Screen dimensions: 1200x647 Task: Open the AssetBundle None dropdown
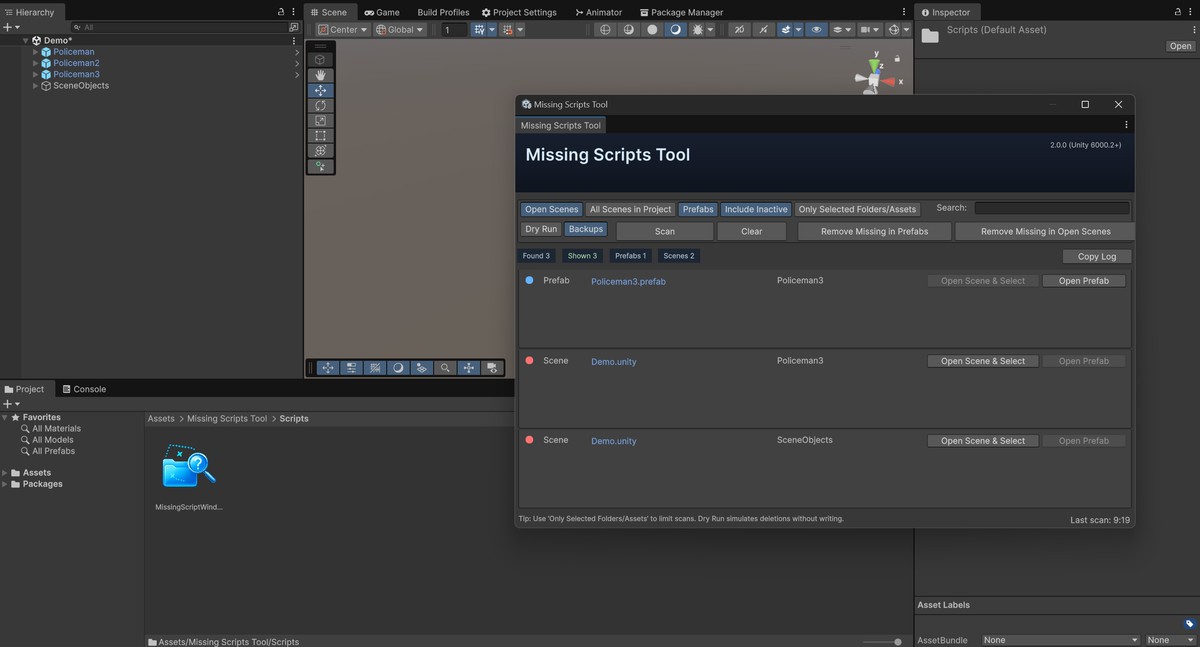click(x=1060, y=640)
